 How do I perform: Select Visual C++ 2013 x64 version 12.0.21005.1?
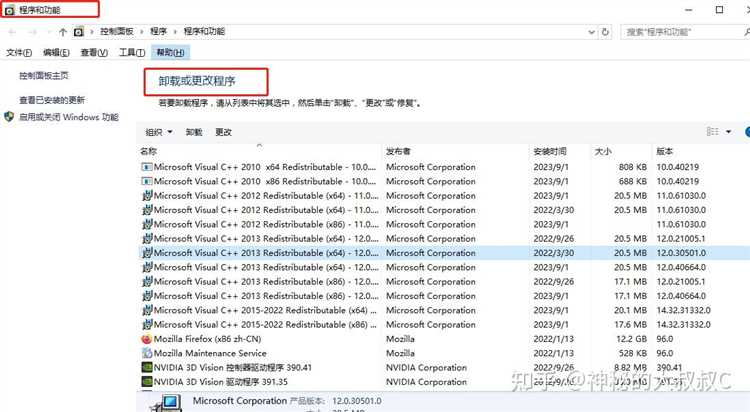[445, 239]
